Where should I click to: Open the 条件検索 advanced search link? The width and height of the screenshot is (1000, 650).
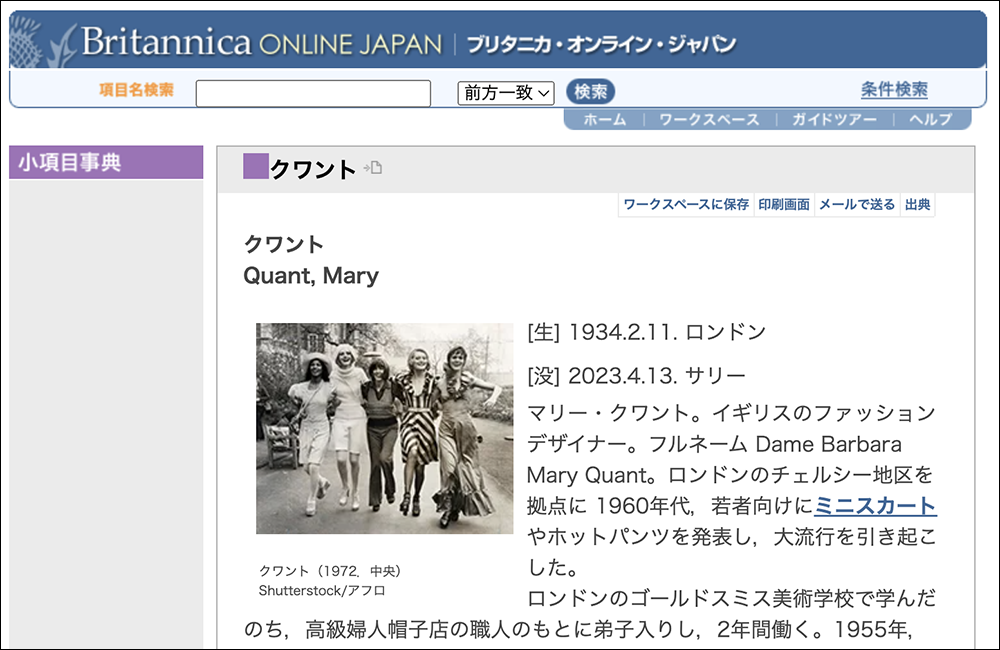pyautogui.click(x=894, y=89)
